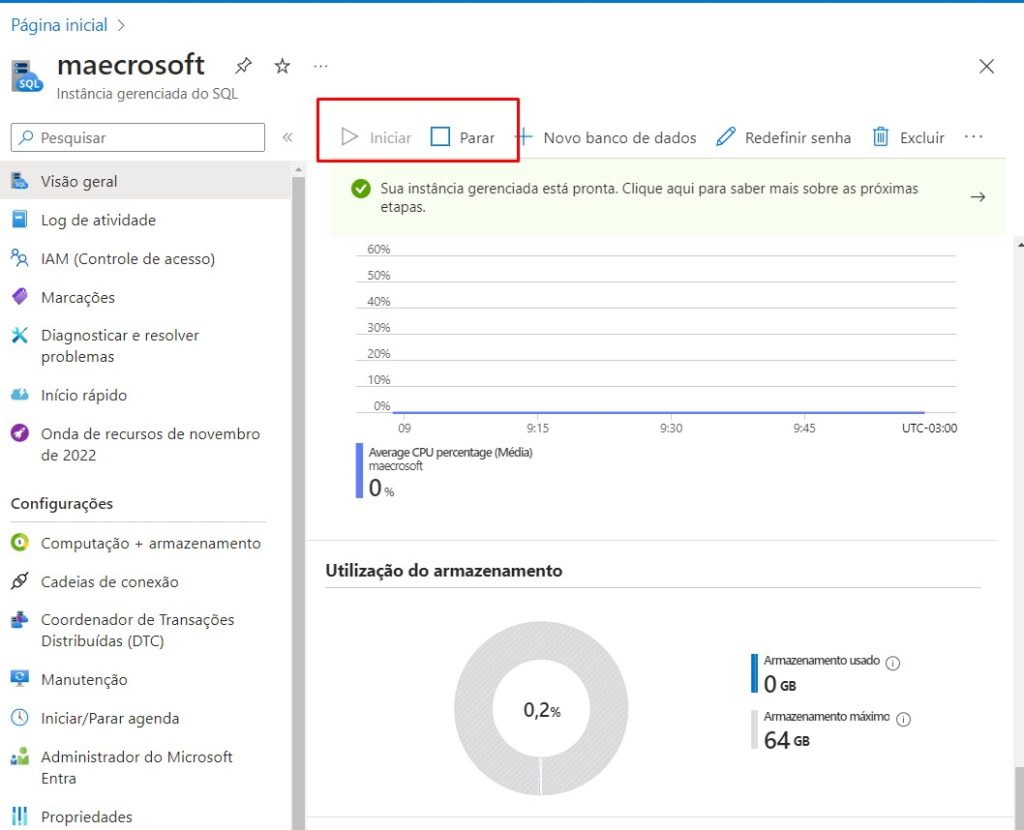Screen dimensions: 1024x830
Task: Select the tag icon beside Marcações
Action: click(x=19, y=296)
